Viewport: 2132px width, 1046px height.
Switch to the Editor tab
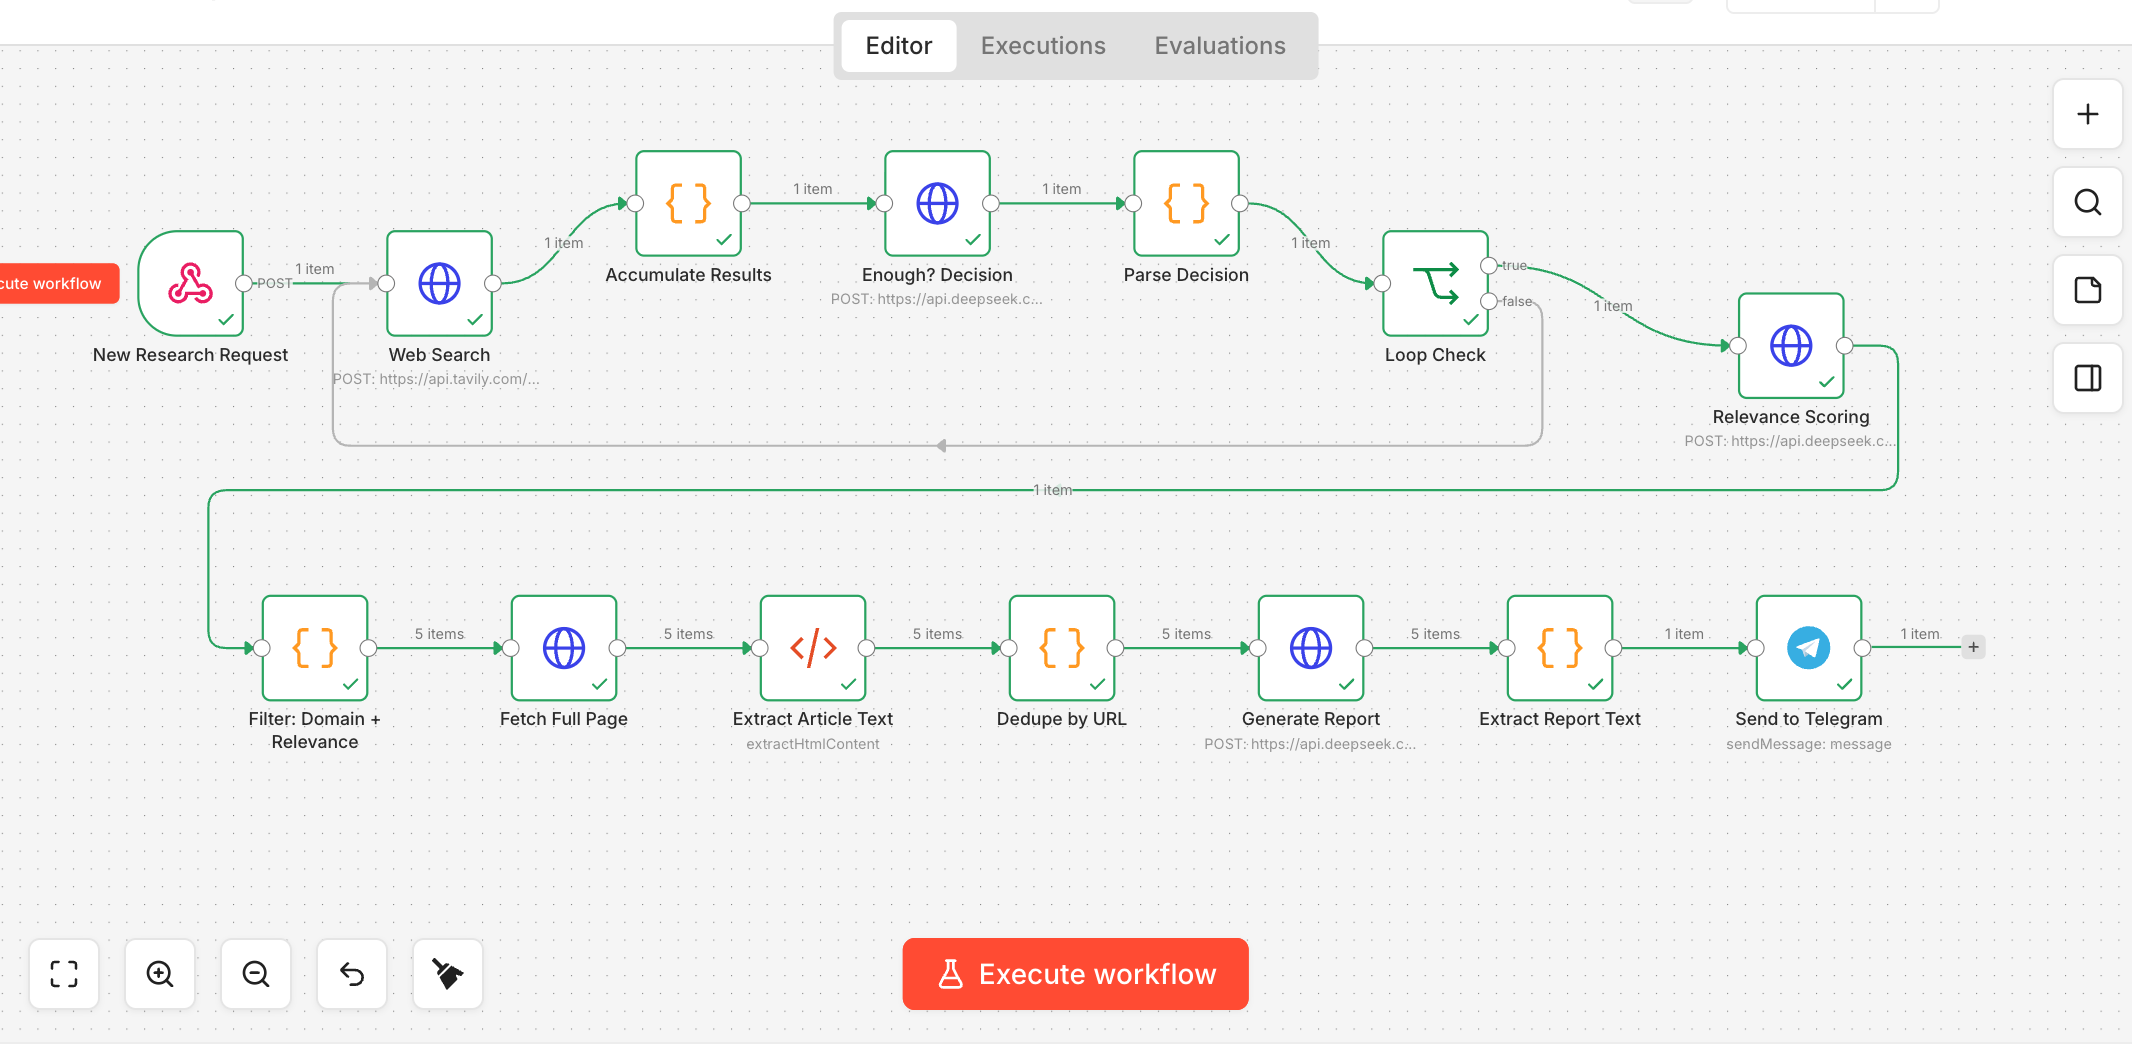pyautogui.click(x=899, y=46)
